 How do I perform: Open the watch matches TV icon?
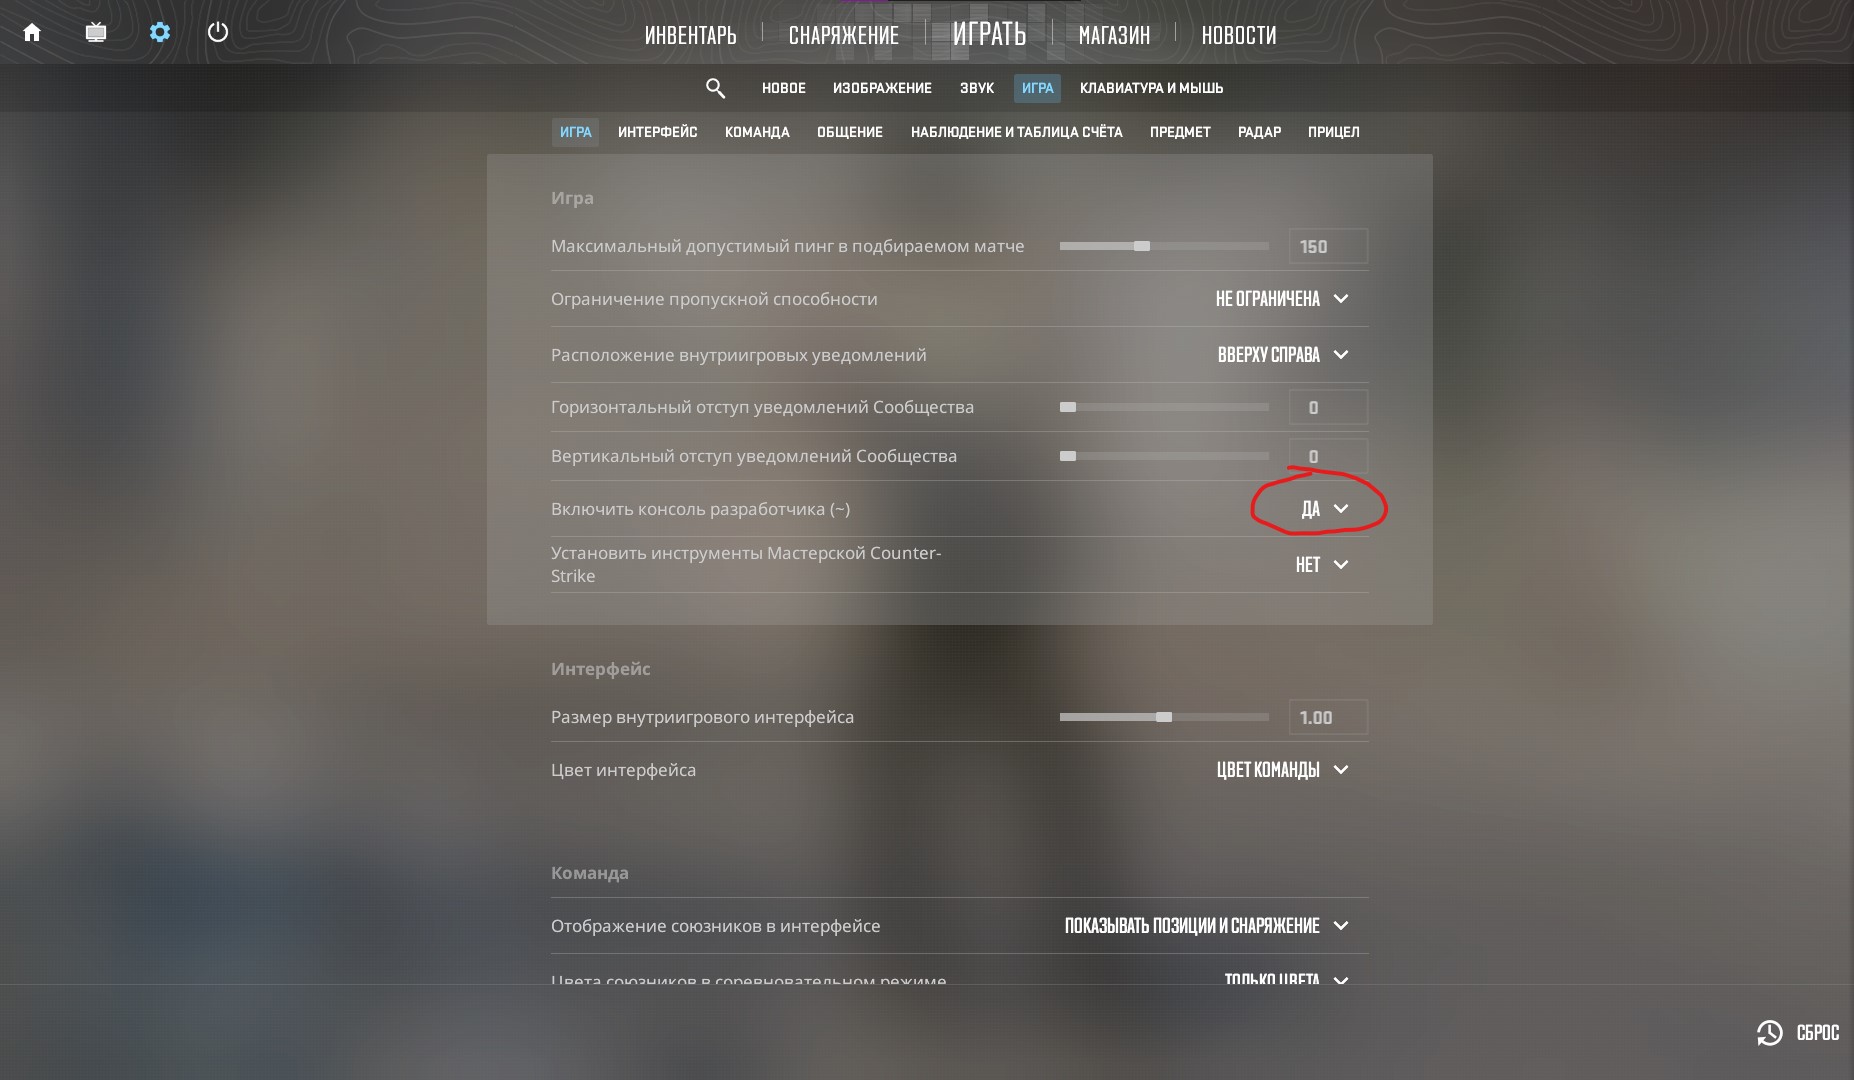(96, 32)
